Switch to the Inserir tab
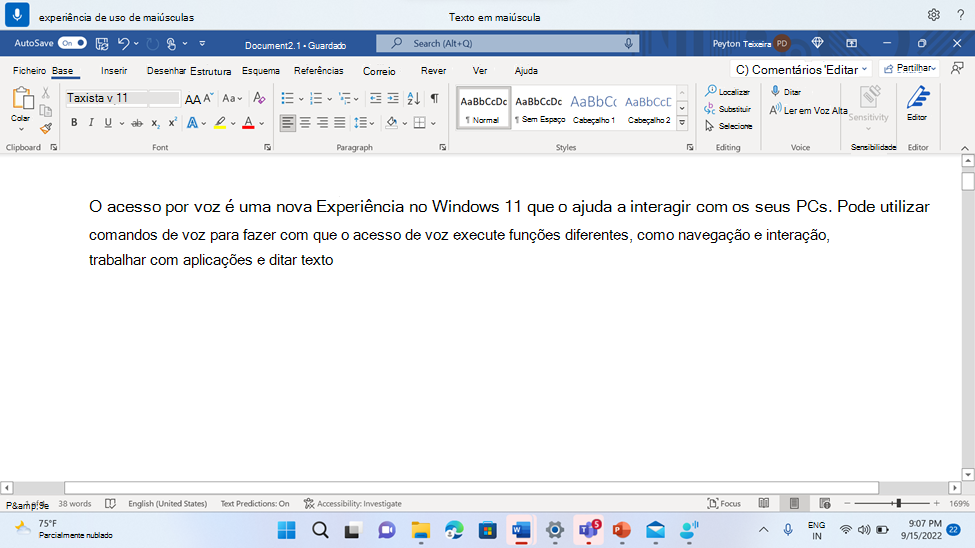The width and height of the screenshot is (975, 548). point(114,71)
